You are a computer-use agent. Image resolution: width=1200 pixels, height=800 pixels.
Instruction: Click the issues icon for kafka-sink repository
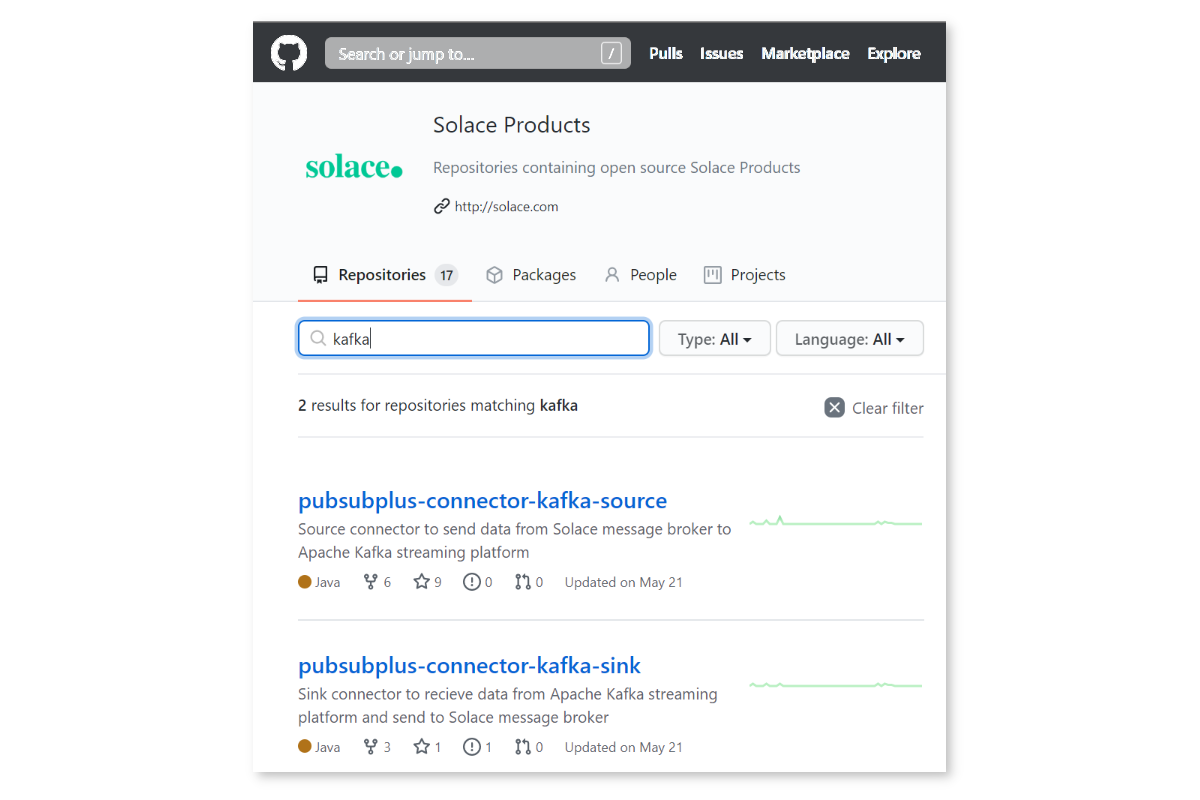click(x=471, y=747)
